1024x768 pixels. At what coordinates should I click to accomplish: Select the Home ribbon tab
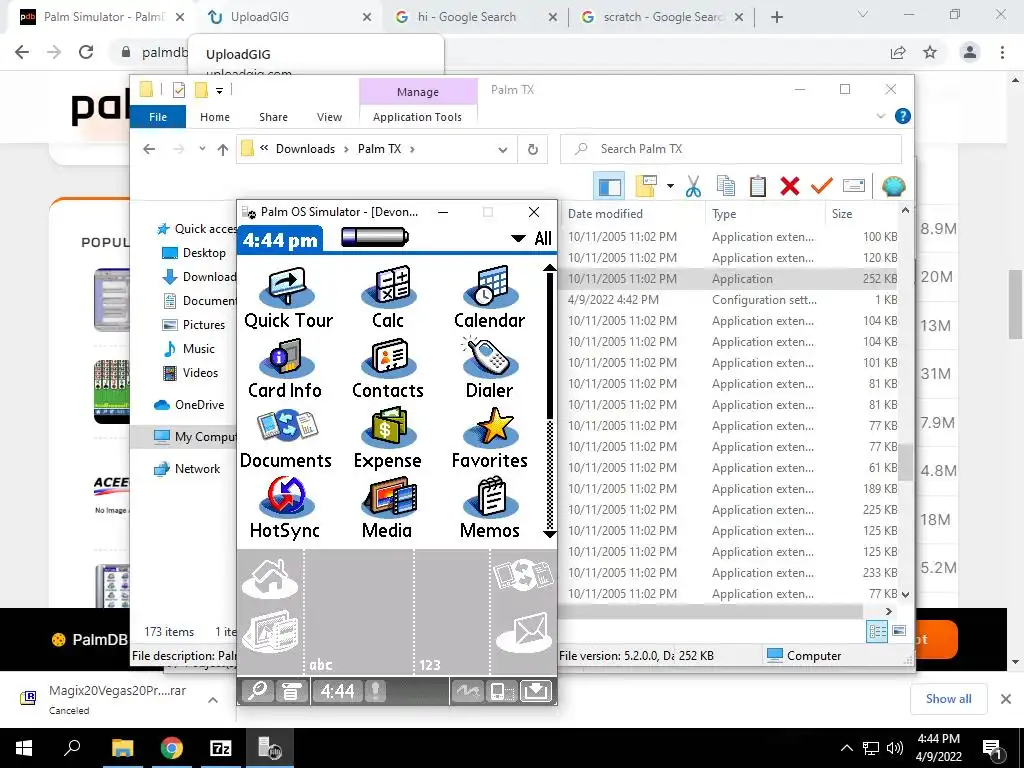(x=215, y=117)
